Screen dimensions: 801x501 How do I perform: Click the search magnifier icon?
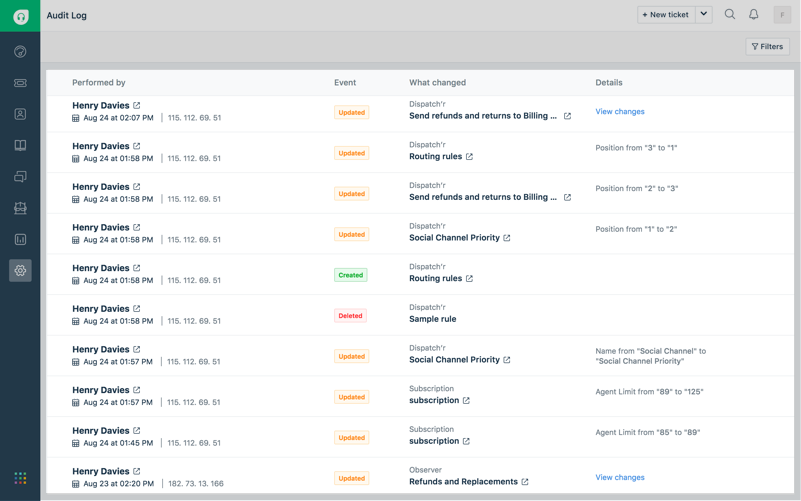click(729, 14)
